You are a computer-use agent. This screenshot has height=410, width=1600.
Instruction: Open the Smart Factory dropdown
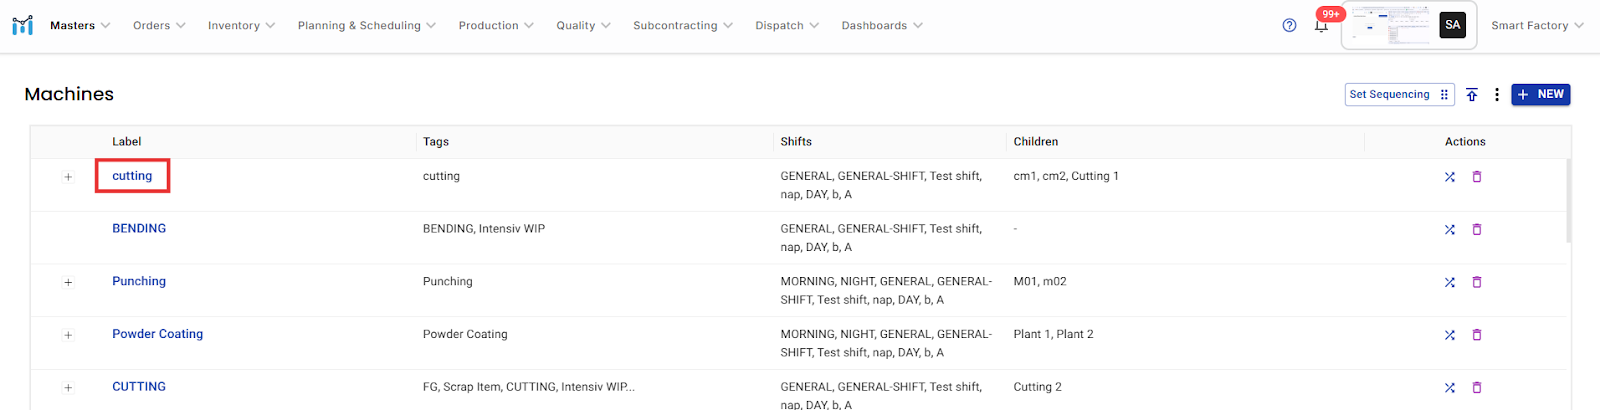1536,26
